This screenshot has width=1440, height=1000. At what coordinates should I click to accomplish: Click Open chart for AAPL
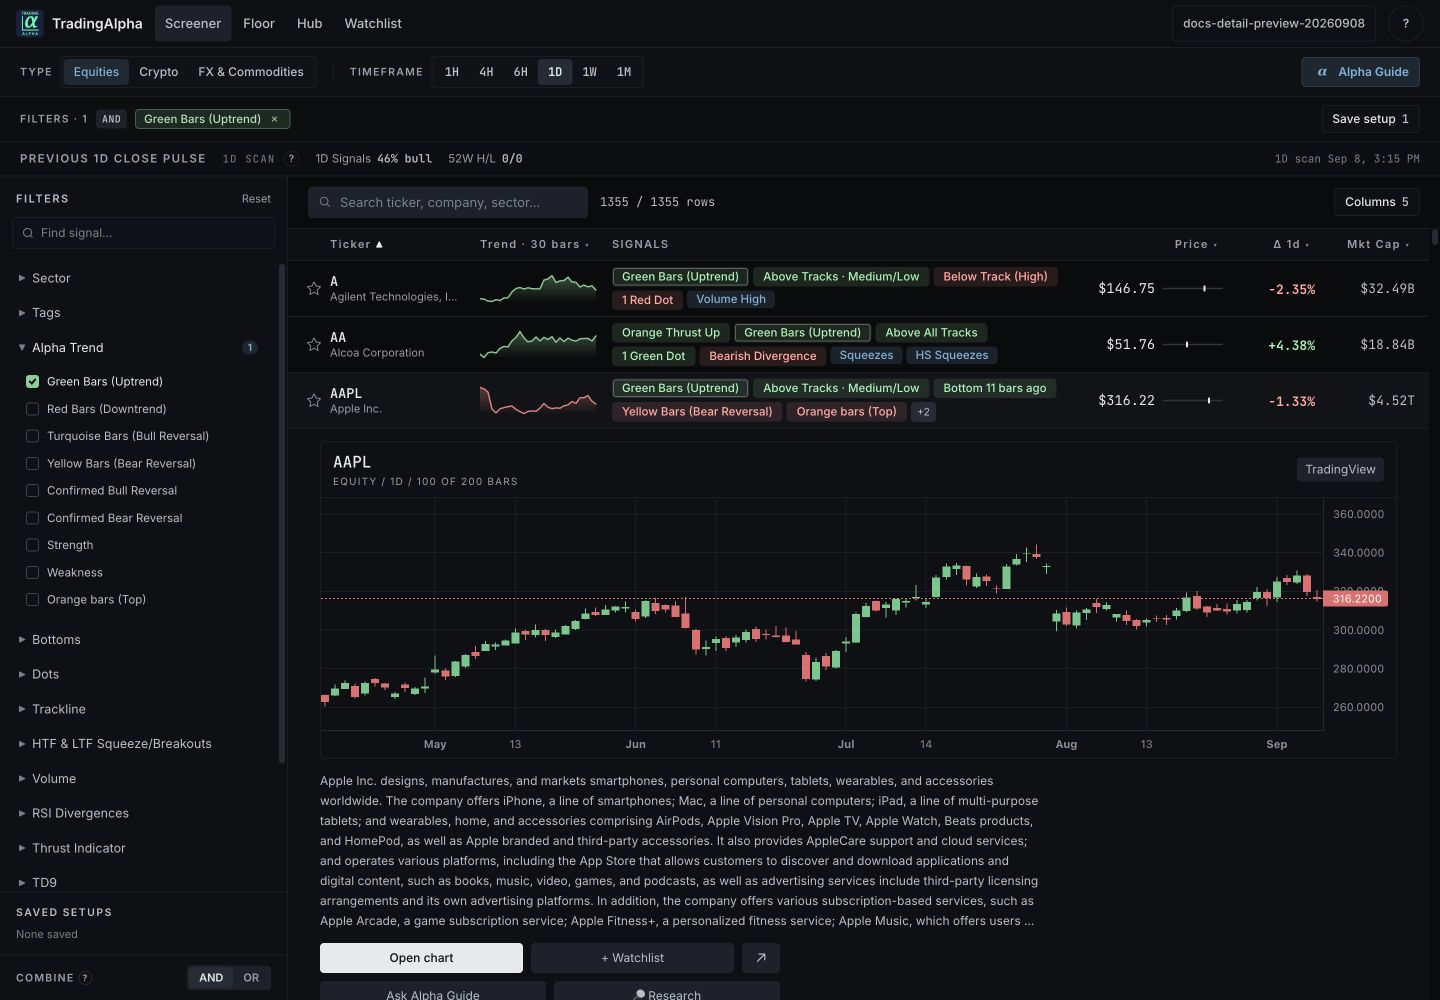421,958
